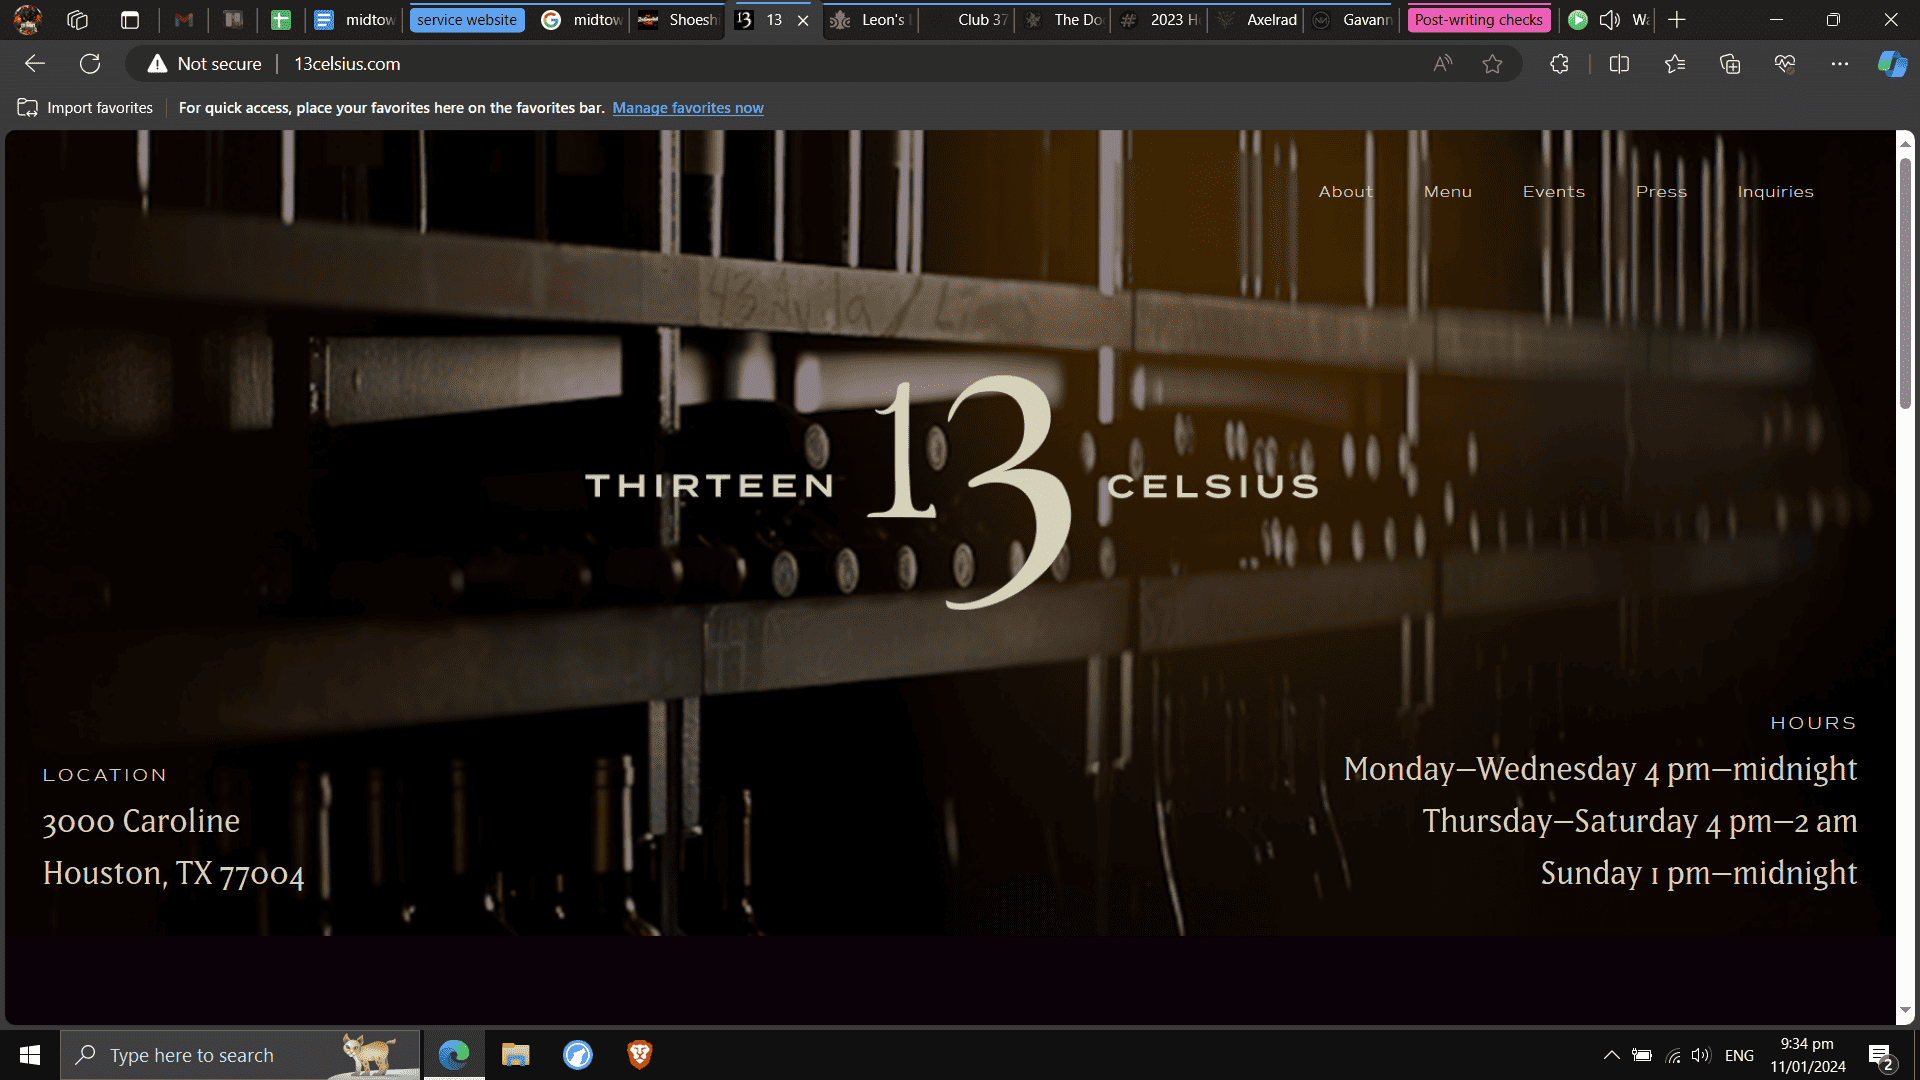This screenshot has width=1920, height=1080.
Task: Click the ENG language indicator
Action: [x=1739, y=1056]
